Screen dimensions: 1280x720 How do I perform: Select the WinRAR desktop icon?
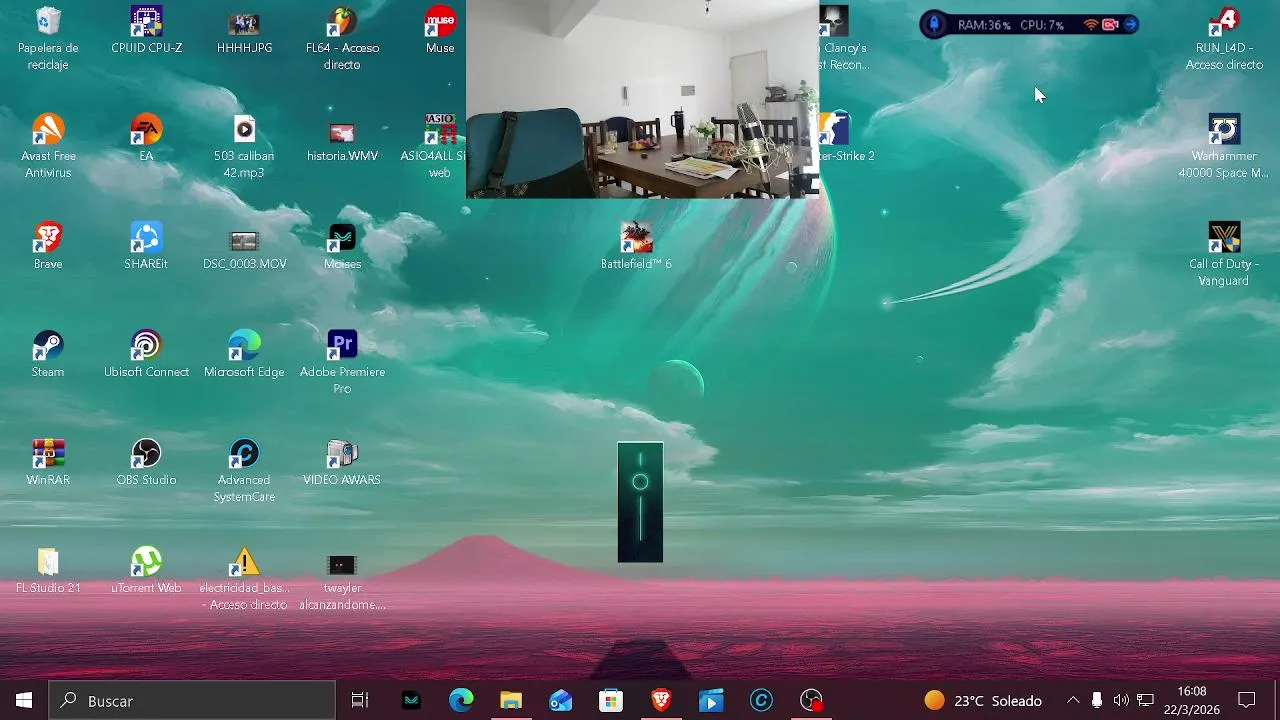point(48,462)
